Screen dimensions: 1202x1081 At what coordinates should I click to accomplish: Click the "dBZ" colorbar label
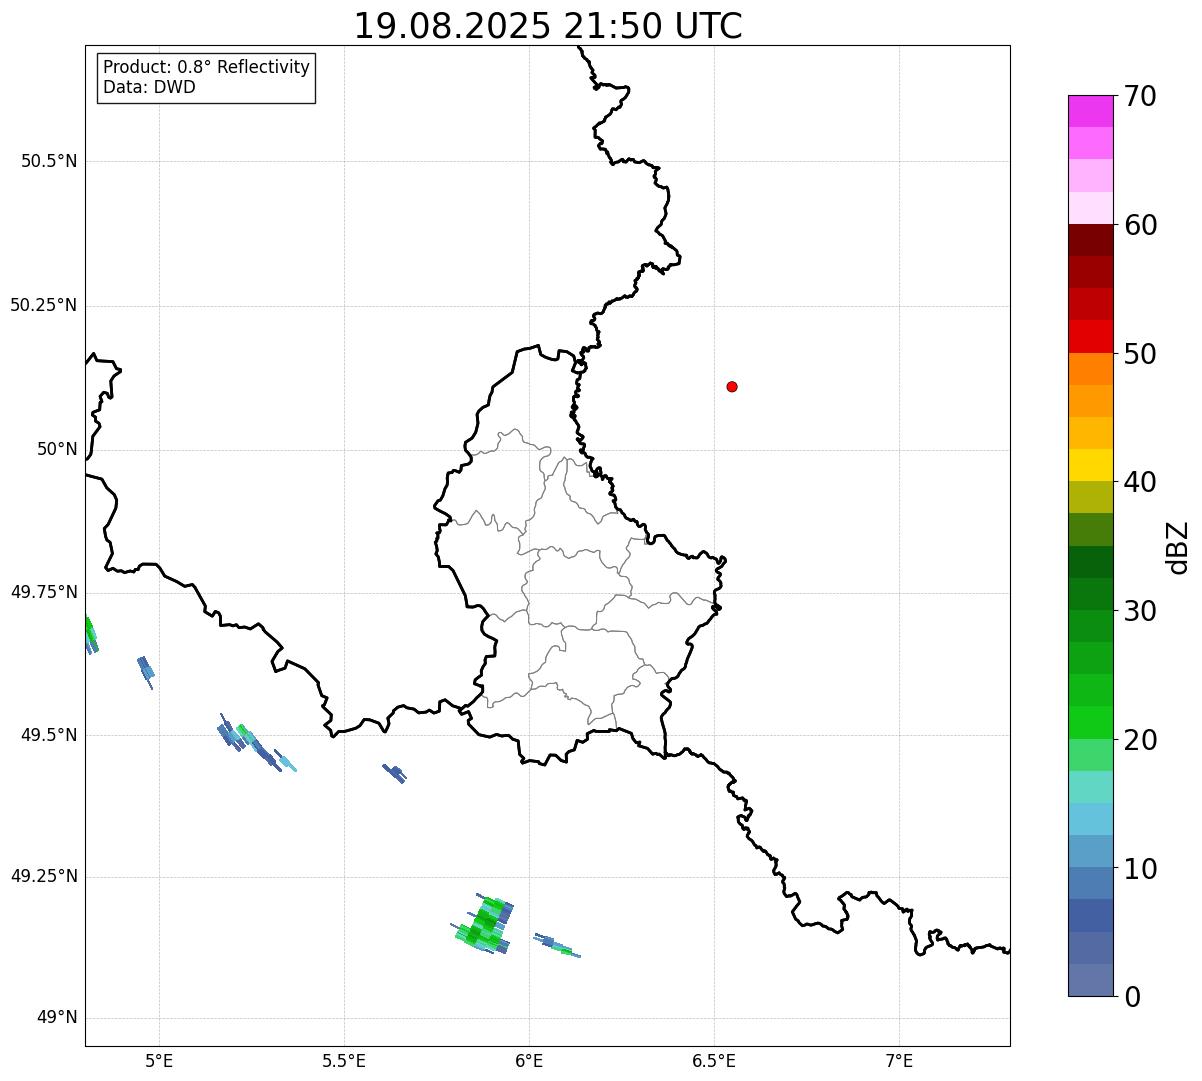(x=1177, y=547)
